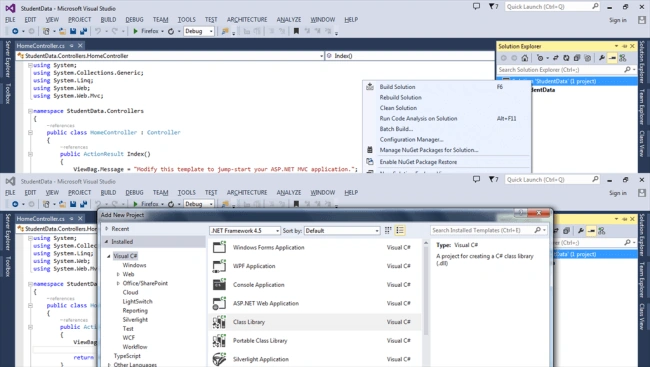Click Quick Launch search box in top window
The height and width of the screenshot is (367, 650).
pyautogui.click(x=552, y=7)
